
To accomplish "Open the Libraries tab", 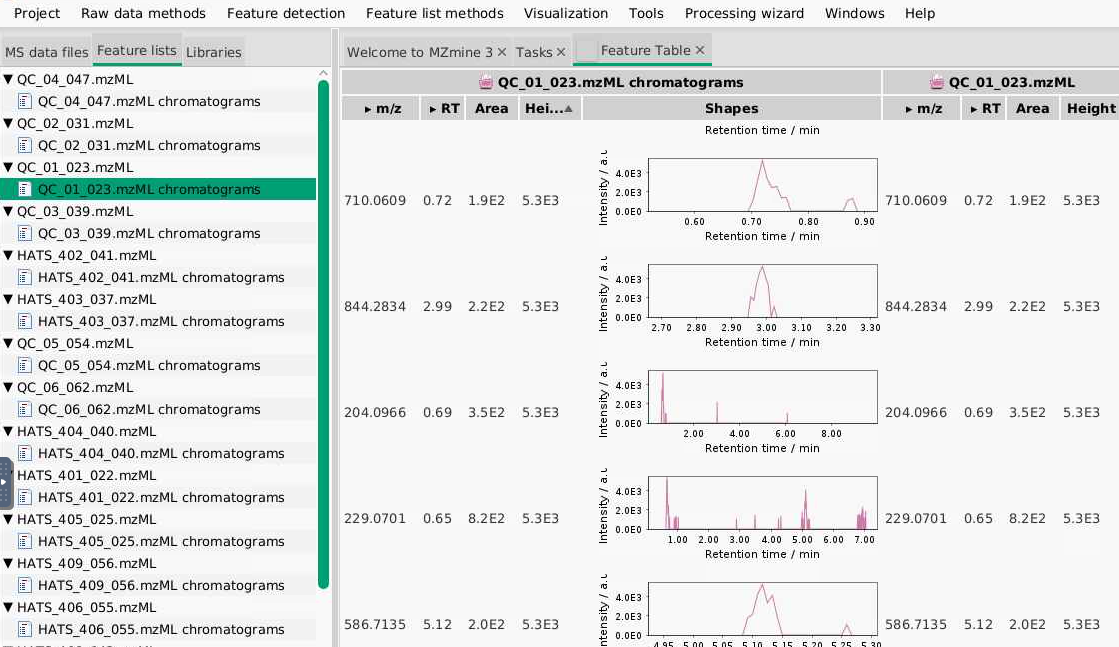I will pos(213,52).
